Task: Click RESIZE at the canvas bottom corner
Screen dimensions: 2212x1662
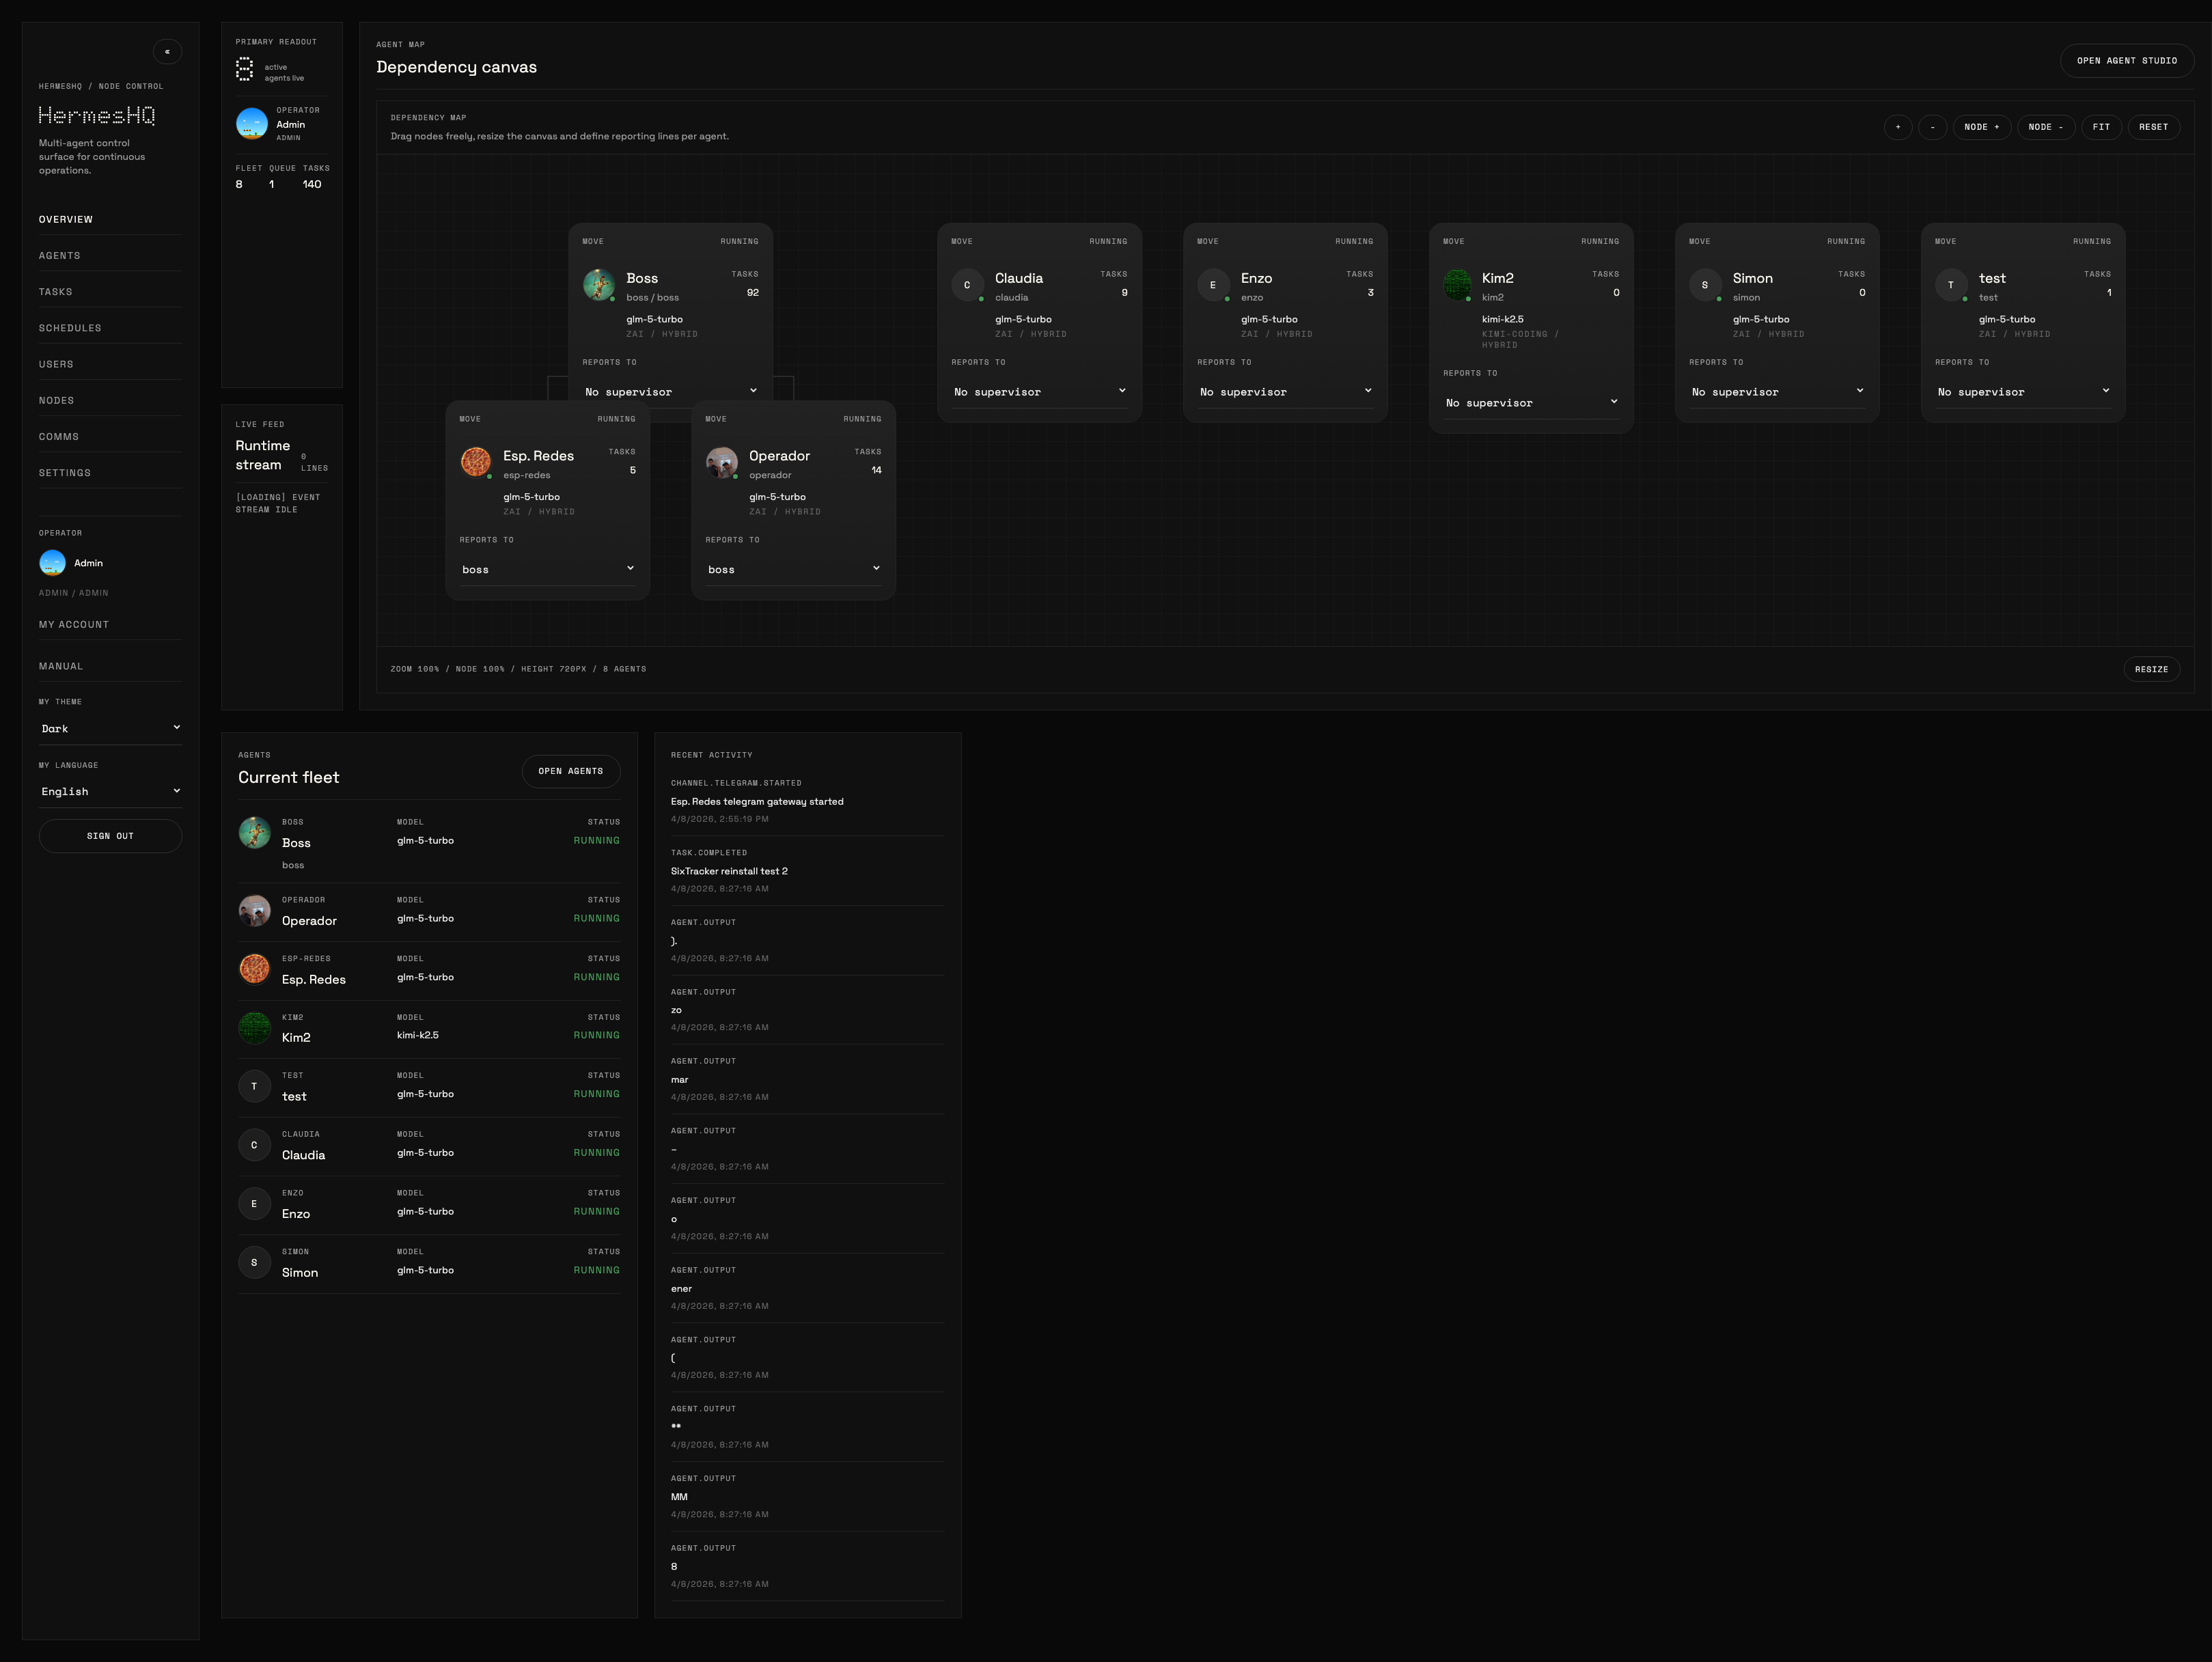Action: tap(2151, 668)
